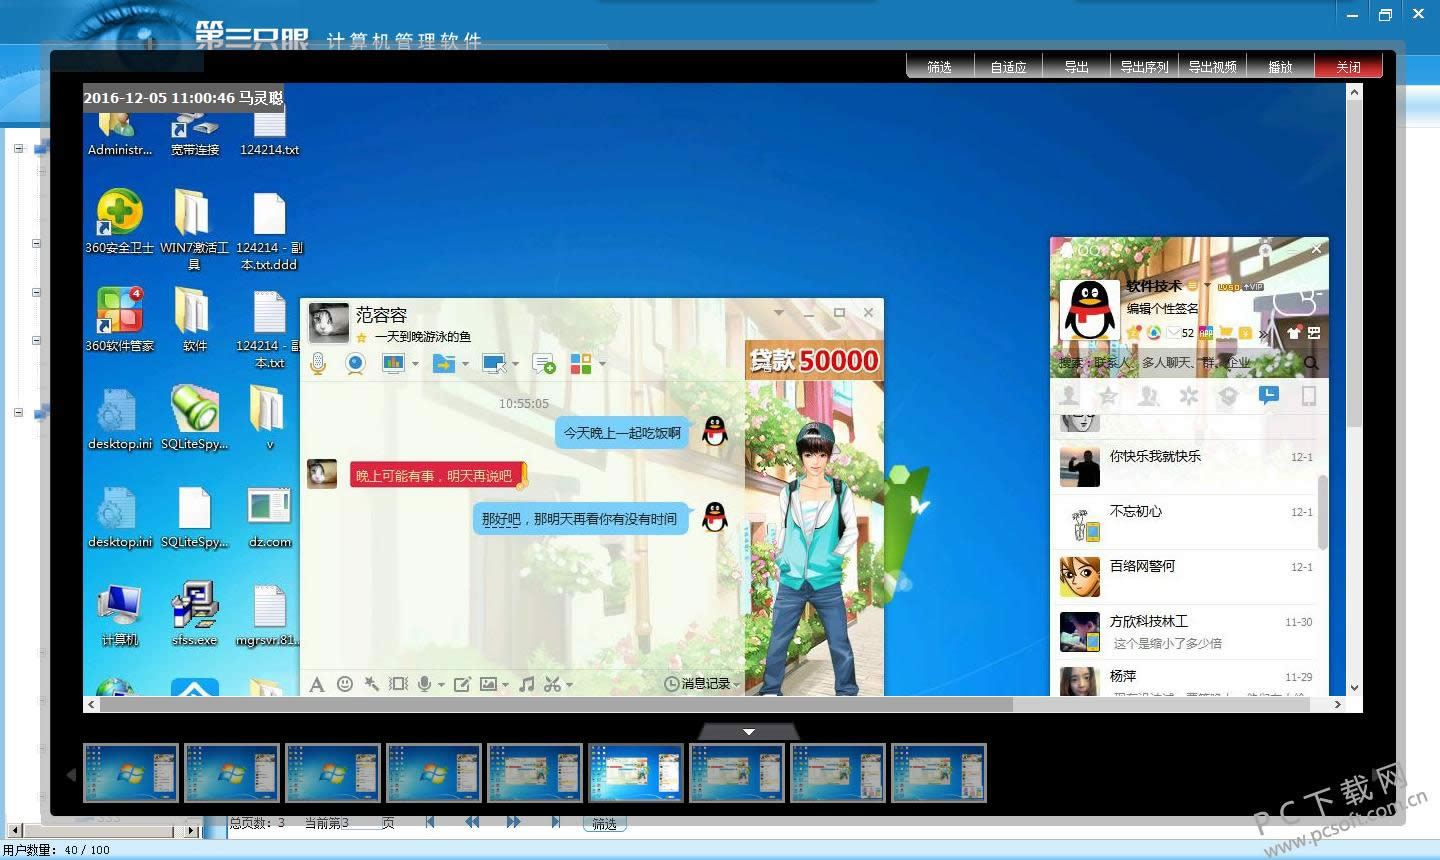Expand the top tree node in left panel

click(x=18, y=148)
